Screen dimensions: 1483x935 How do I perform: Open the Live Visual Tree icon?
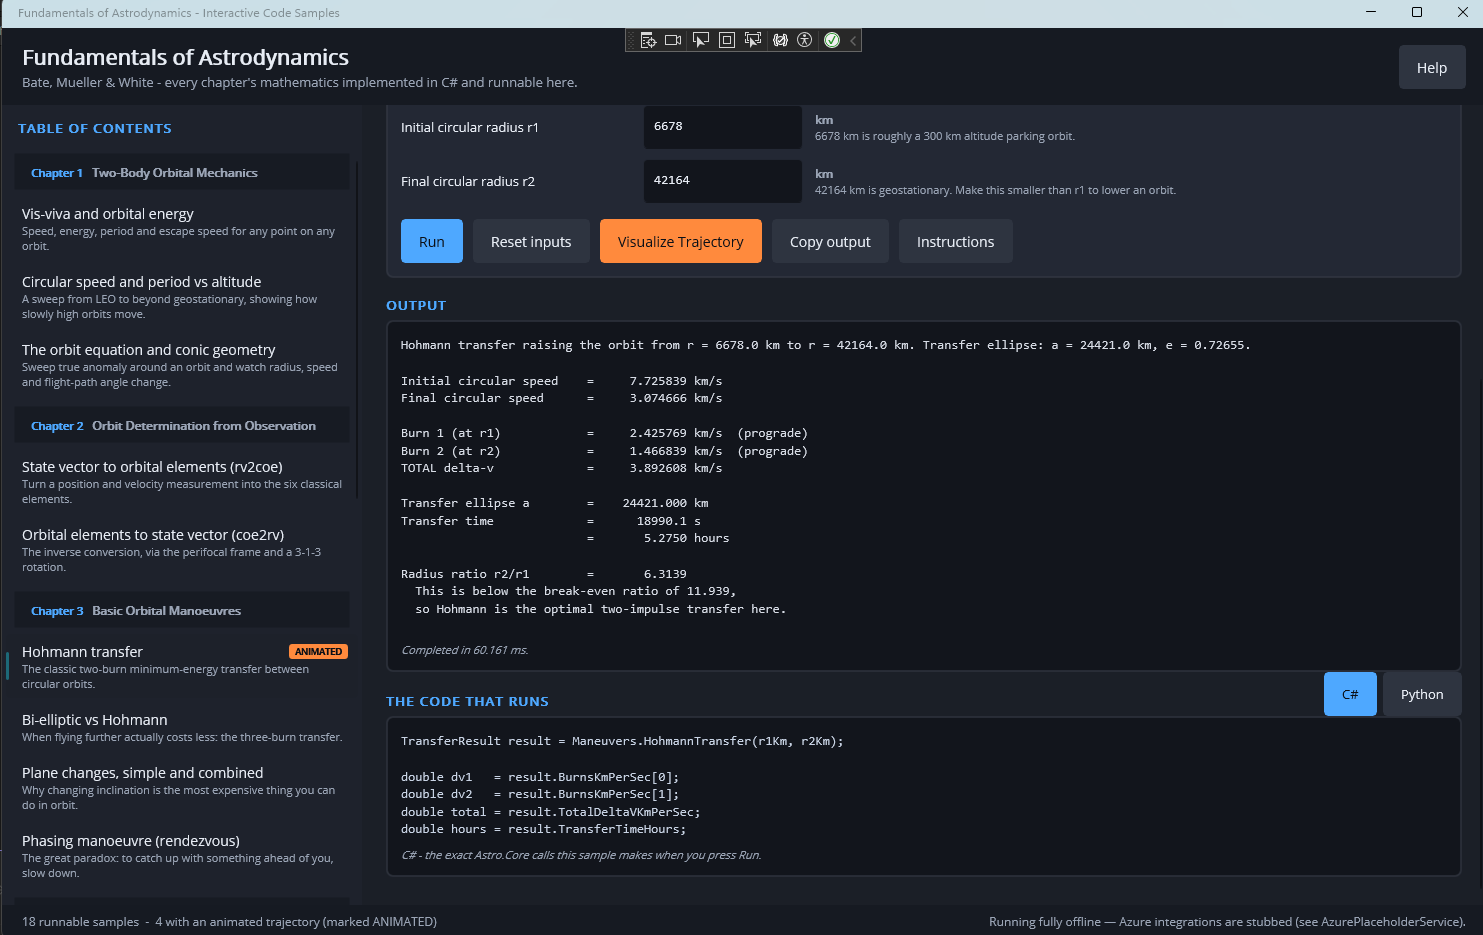pyautogui.click(x=648, y=40)
